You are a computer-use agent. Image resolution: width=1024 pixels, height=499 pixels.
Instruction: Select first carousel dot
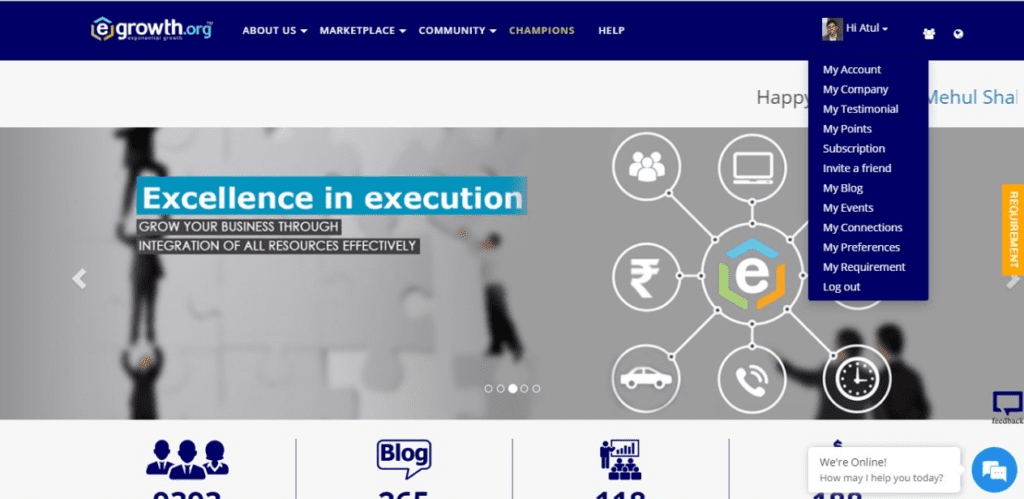(488, 389)
